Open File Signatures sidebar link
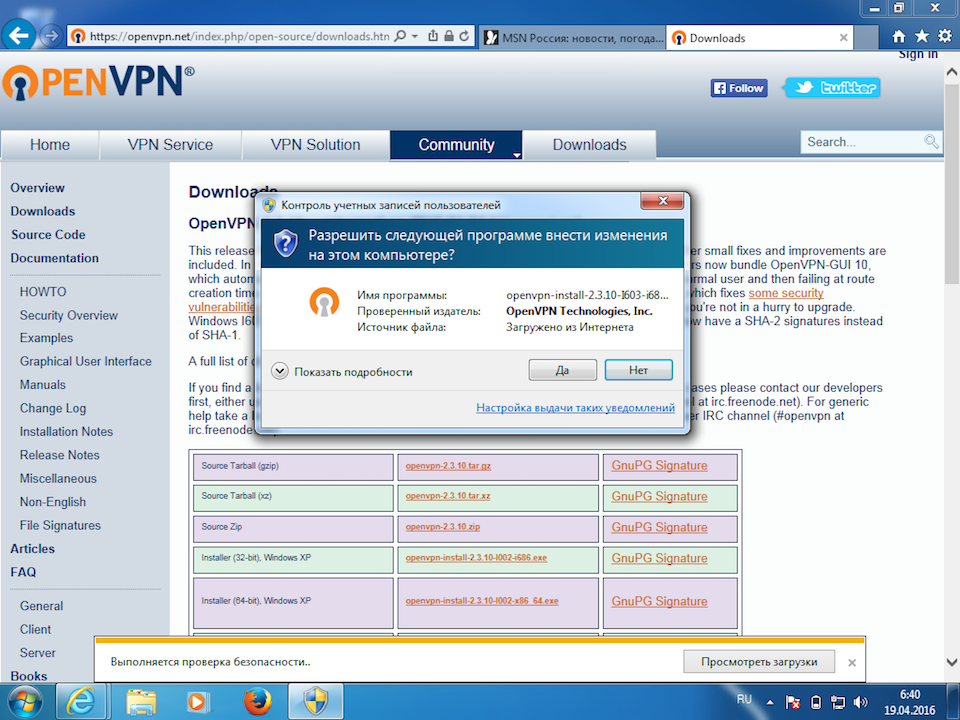 (60, 525)
